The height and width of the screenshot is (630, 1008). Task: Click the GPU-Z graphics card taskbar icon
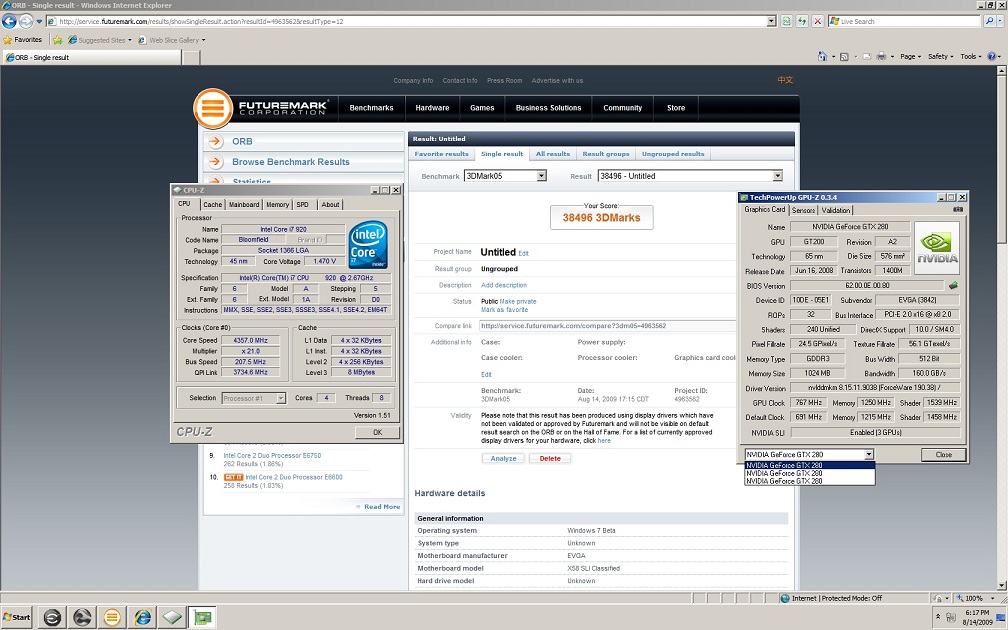pos(202,618)
